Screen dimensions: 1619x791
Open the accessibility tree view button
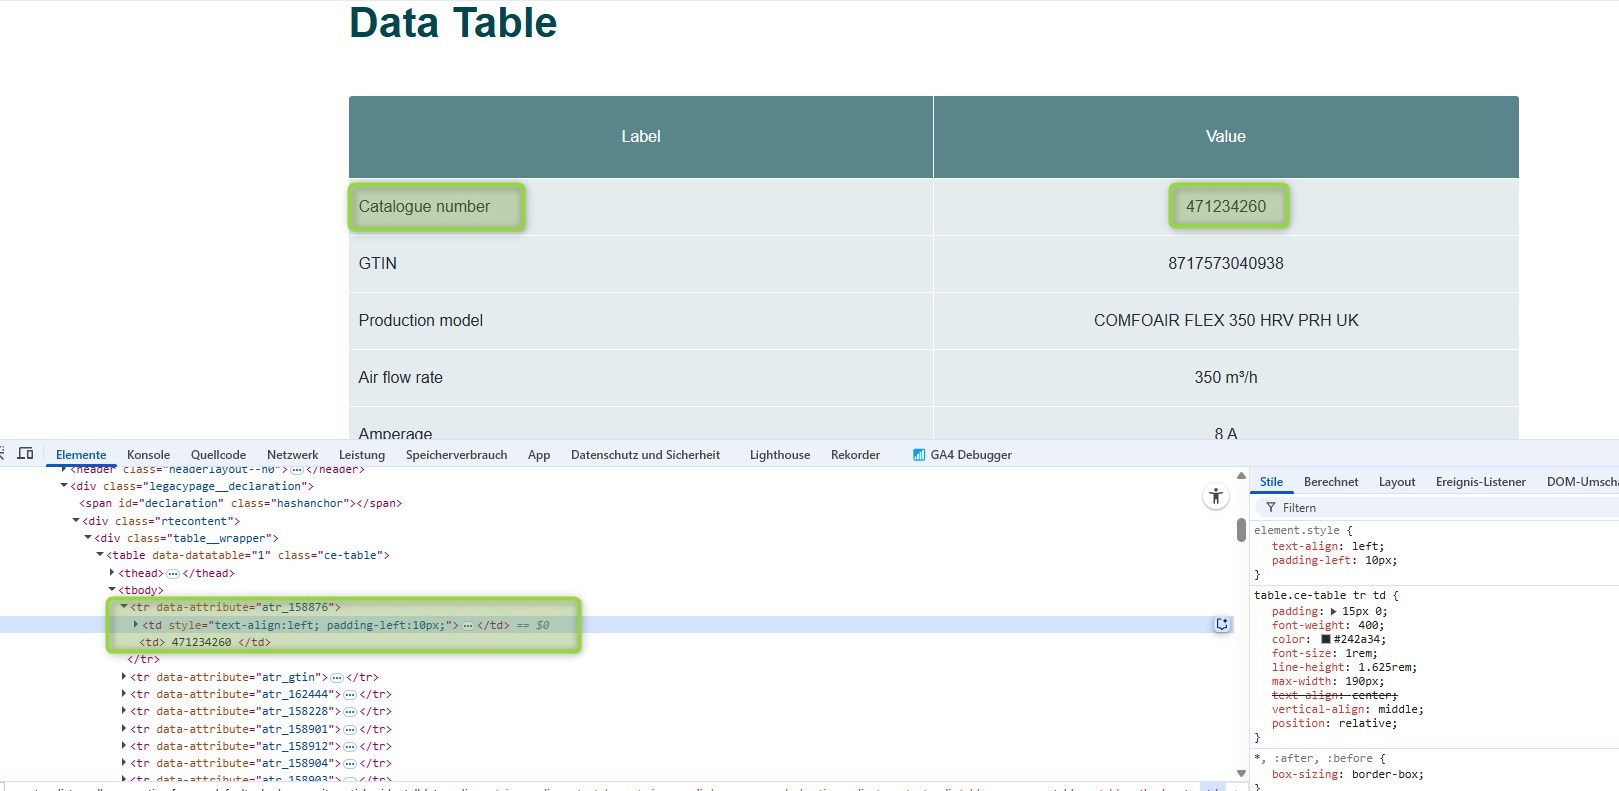(1215, 496)
